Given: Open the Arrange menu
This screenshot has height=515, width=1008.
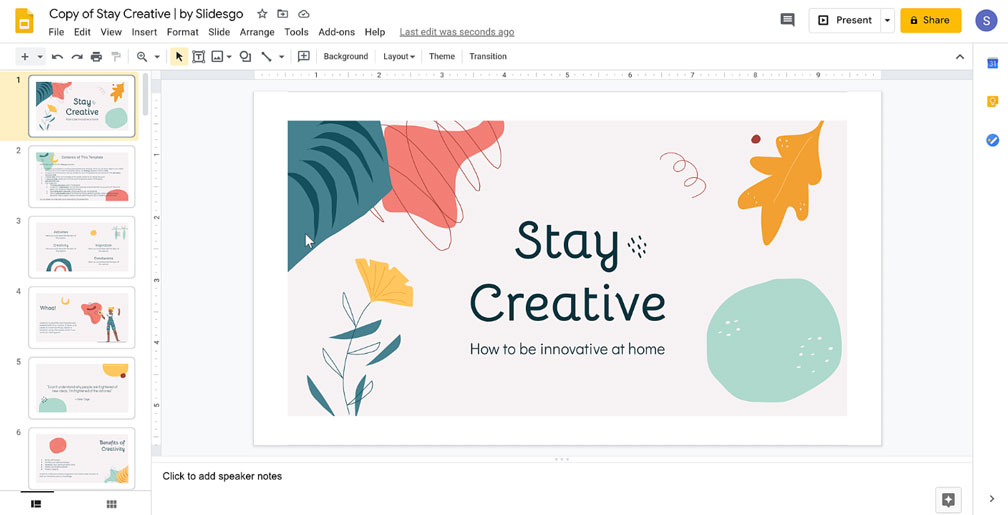Looking at the screenshot, I should tap(257, 32).
